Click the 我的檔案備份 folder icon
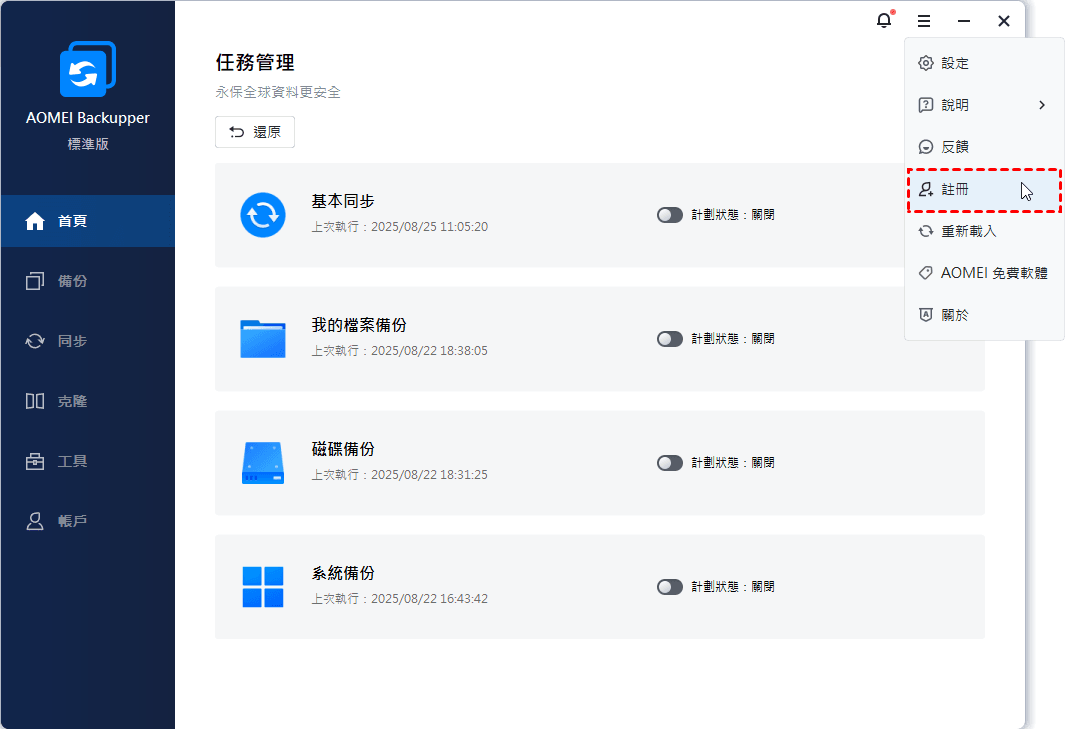This screenshot has width=1077, height=729. pos(263,339)
